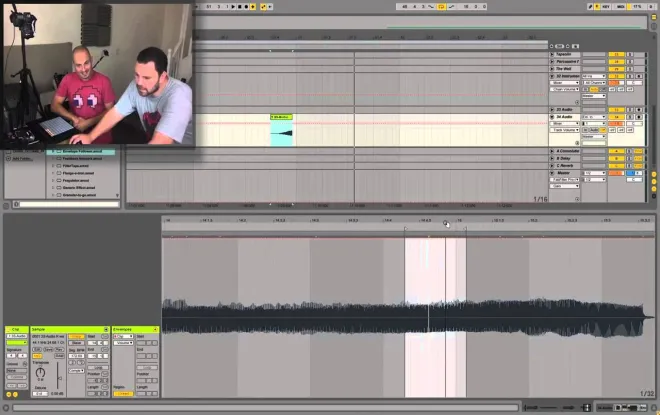Select the green clip in 34 Audio lane
The width and height of the screenshot is (660, 415).
[x=281, y=130]
